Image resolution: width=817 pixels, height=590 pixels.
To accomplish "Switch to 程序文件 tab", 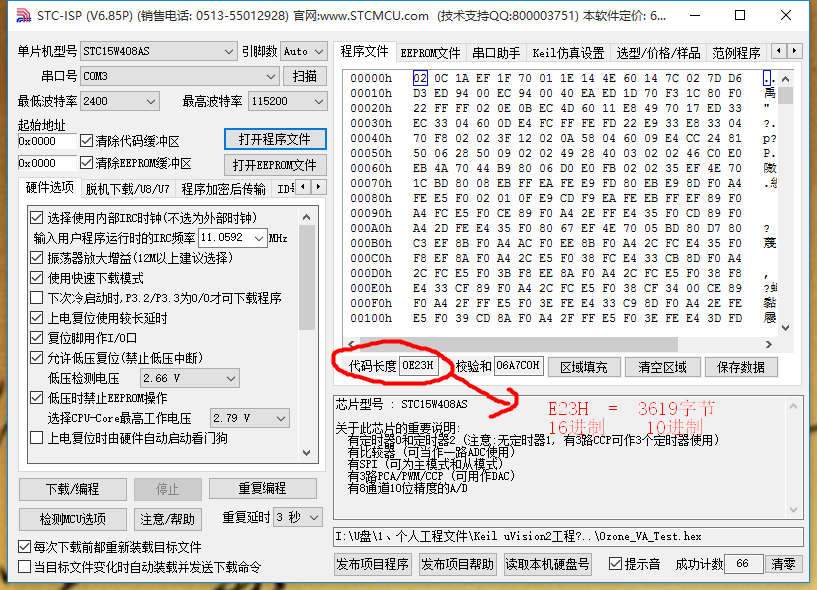I will tap(364, 52).
